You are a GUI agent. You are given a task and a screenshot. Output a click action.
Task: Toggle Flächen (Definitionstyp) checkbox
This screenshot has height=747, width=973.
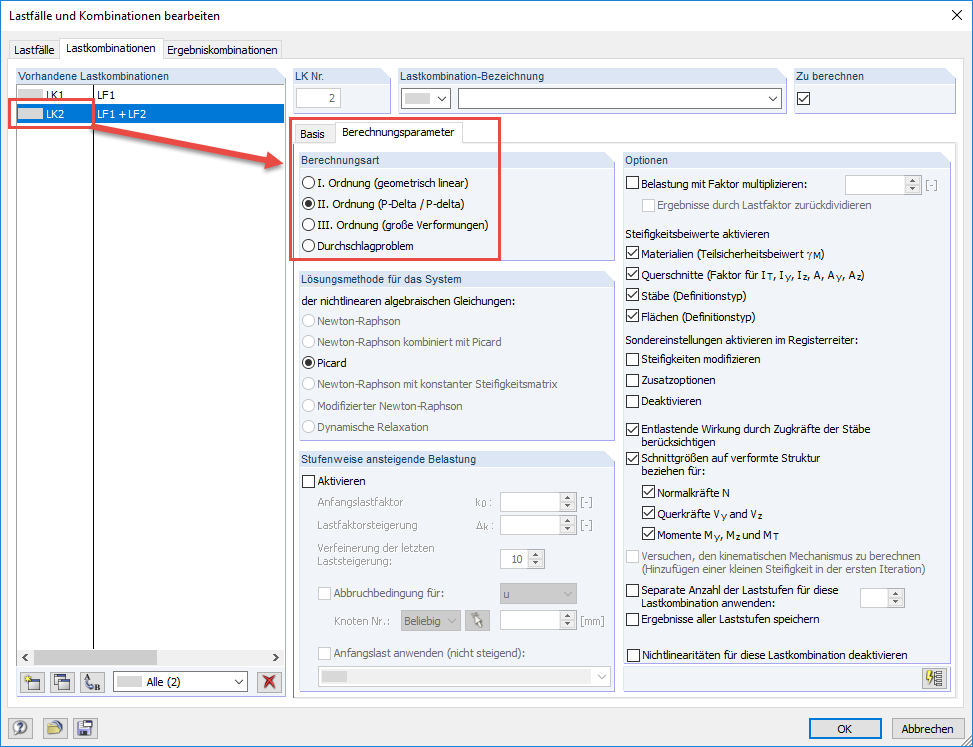pyautogui.click(x=632, y=316)
